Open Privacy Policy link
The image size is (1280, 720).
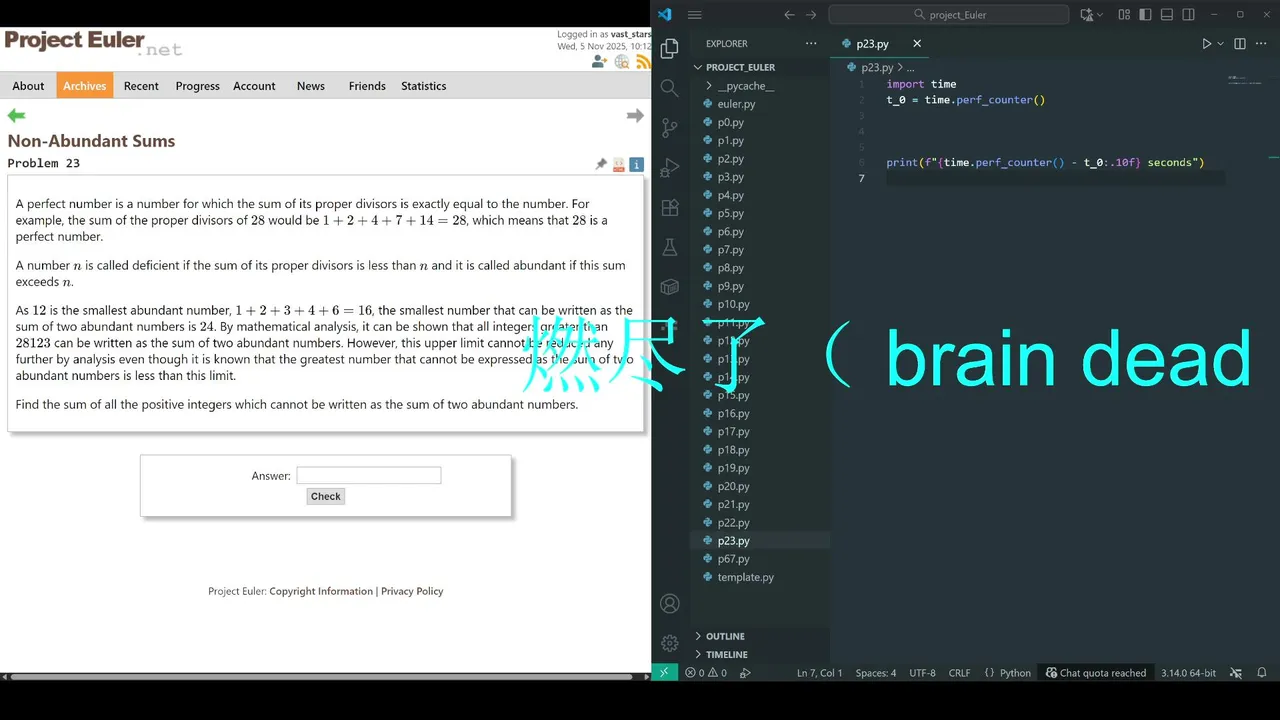click(x=412, y=591)
